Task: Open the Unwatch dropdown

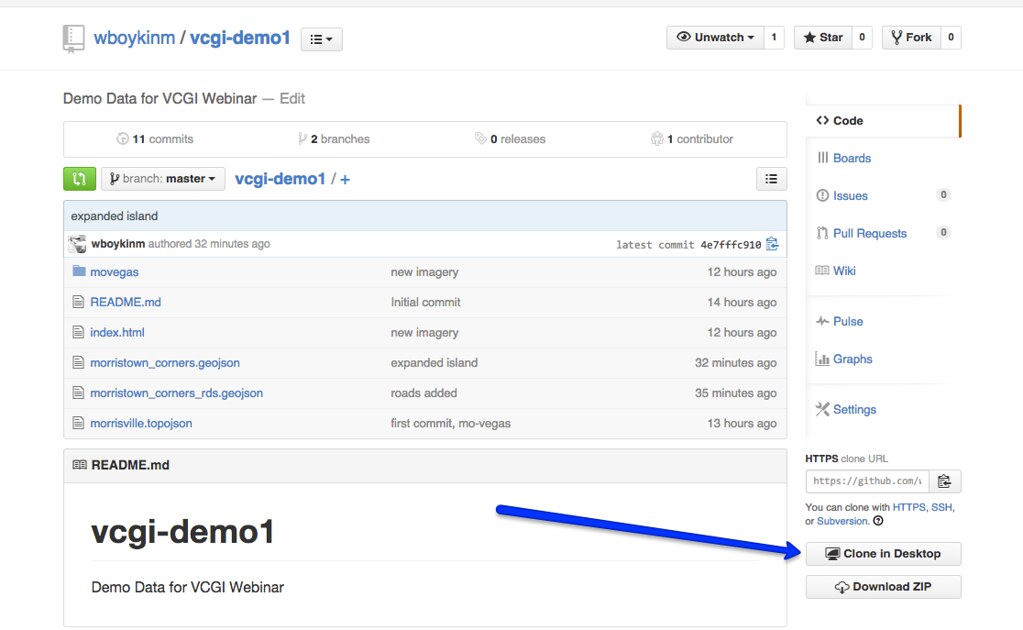Action: coord(715,37)
